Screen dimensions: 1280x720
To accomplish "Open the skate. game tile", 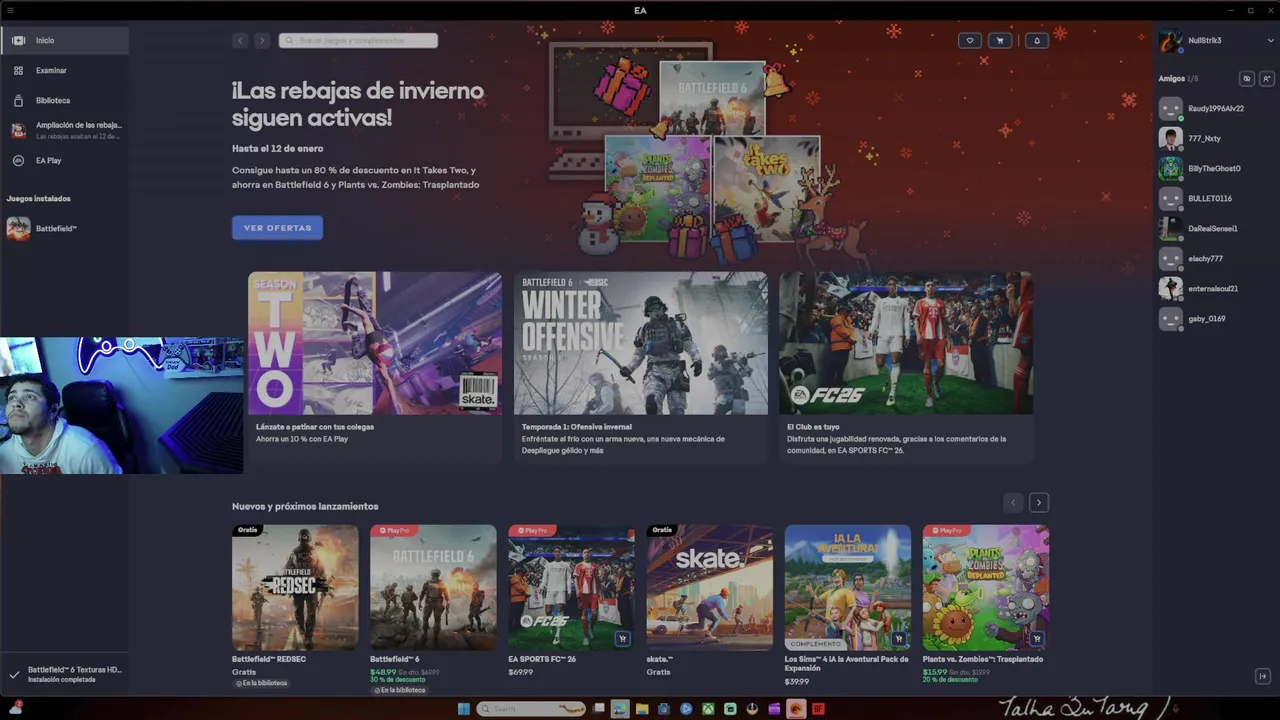I will (709, 588).
